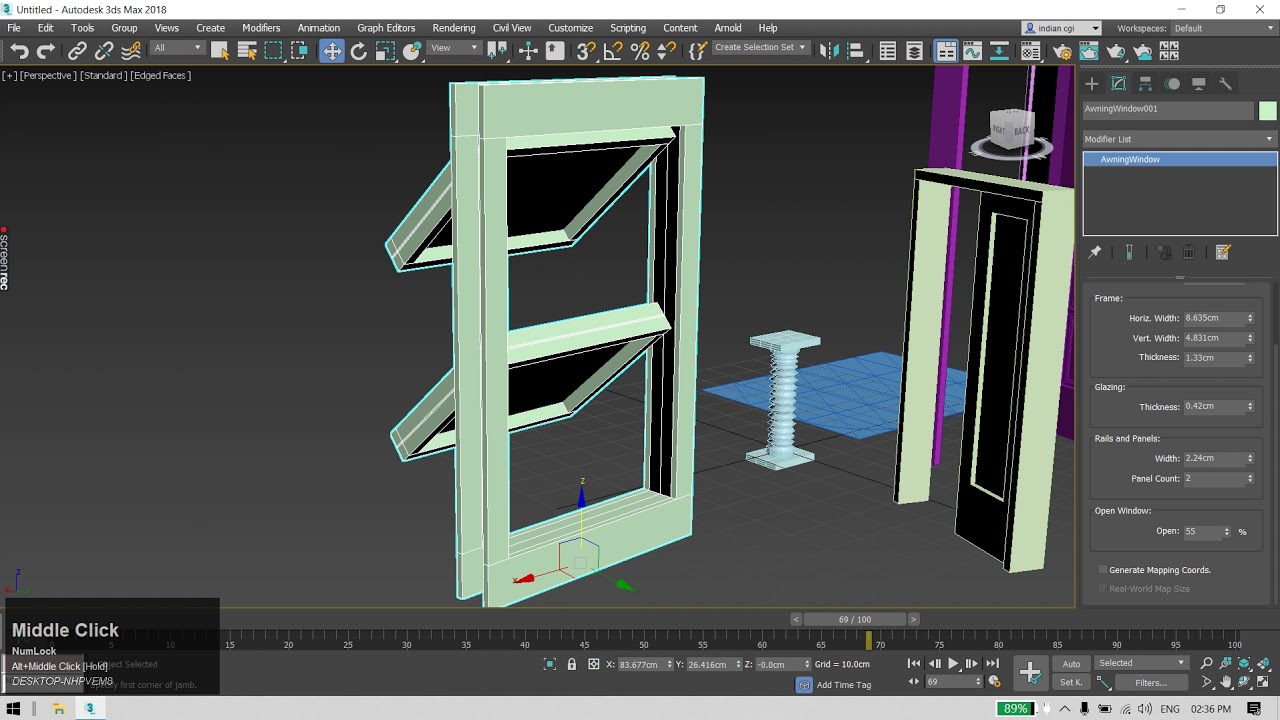Open the Schematic View icon
Image resolution: width=1280 pixels, height=720 pixels.
tap(999, 51)
